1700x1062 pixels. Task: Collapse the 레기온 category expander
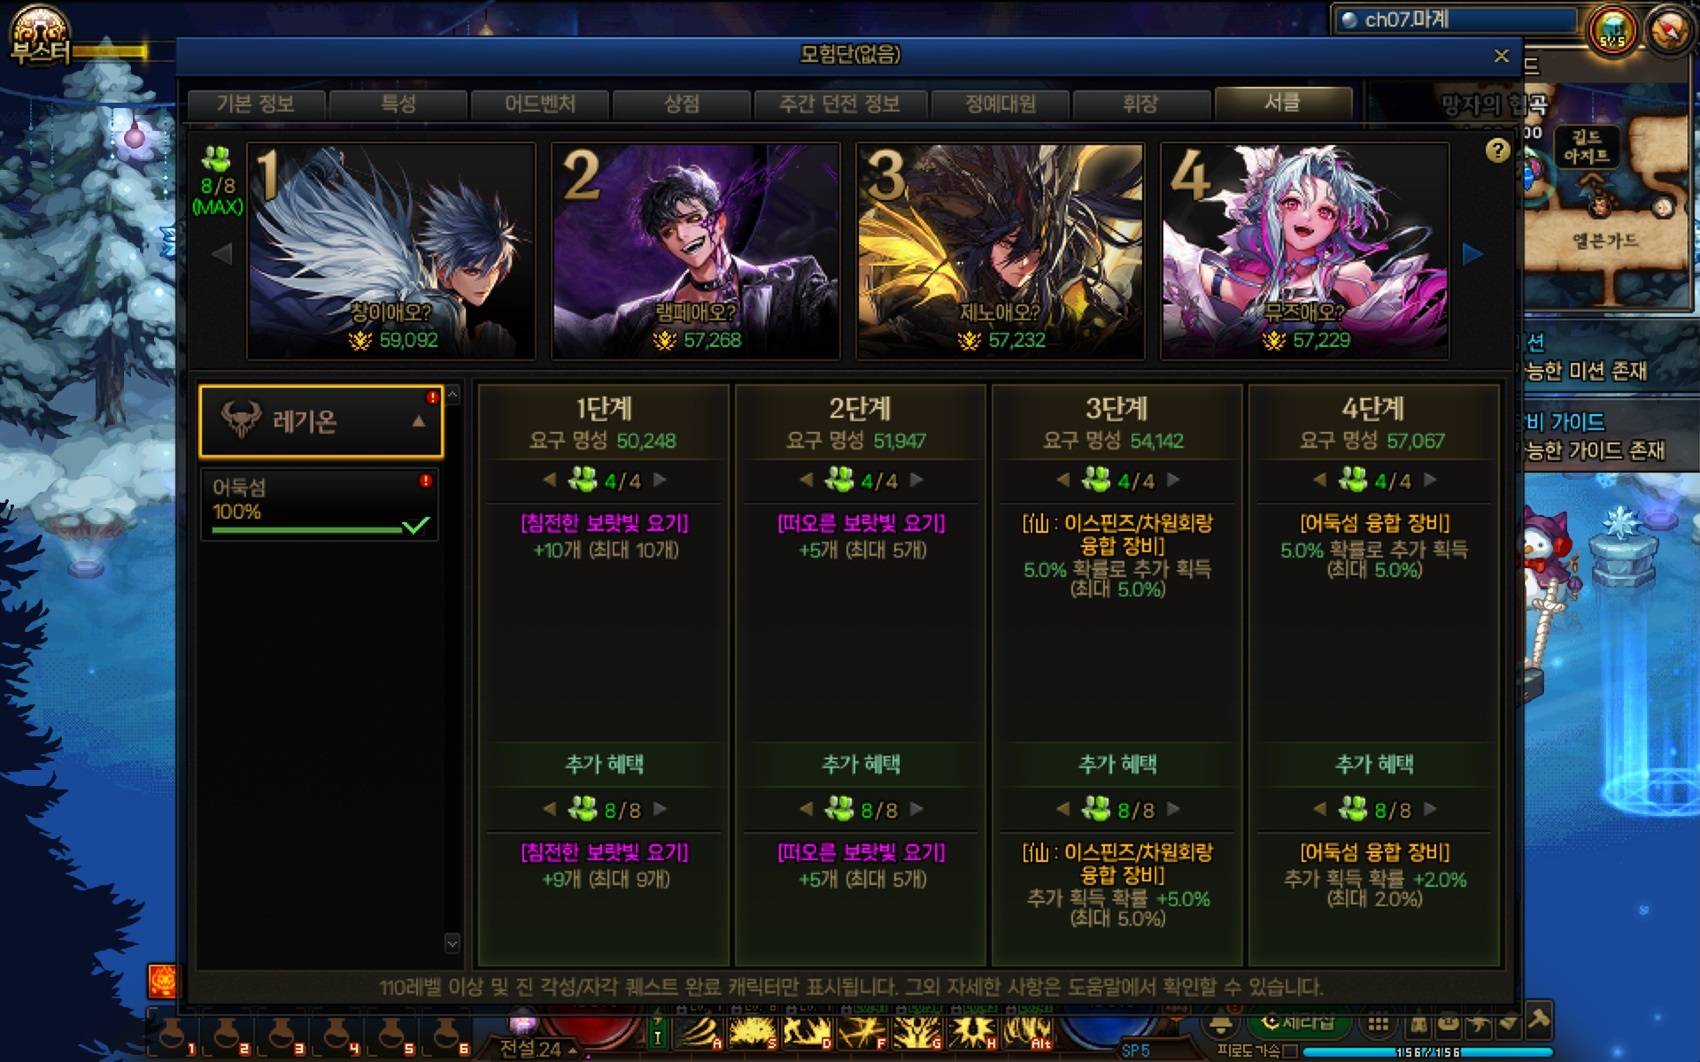click(x=419, y=421)
